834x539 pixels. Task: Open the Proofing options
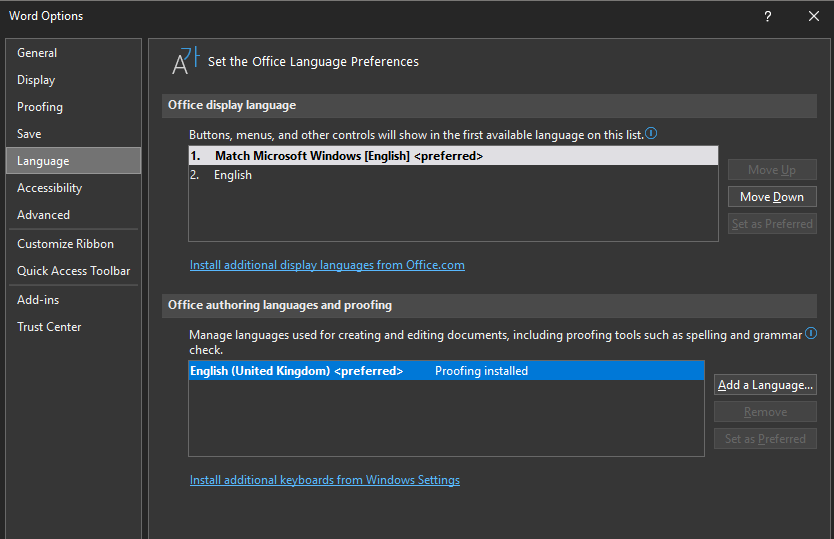coord(73,107)
